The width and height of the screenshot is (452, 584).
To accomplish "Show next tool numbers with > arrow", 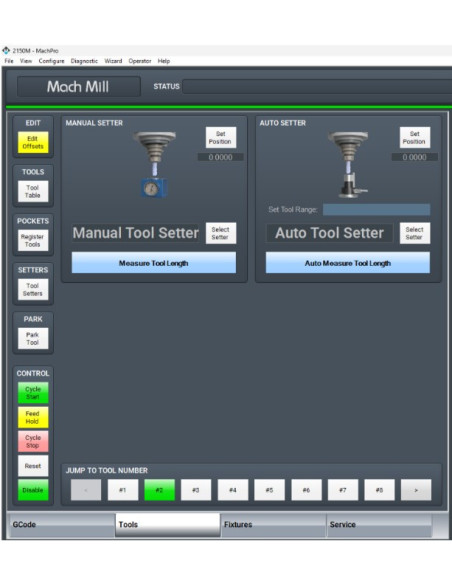I will tap(416, 490).
